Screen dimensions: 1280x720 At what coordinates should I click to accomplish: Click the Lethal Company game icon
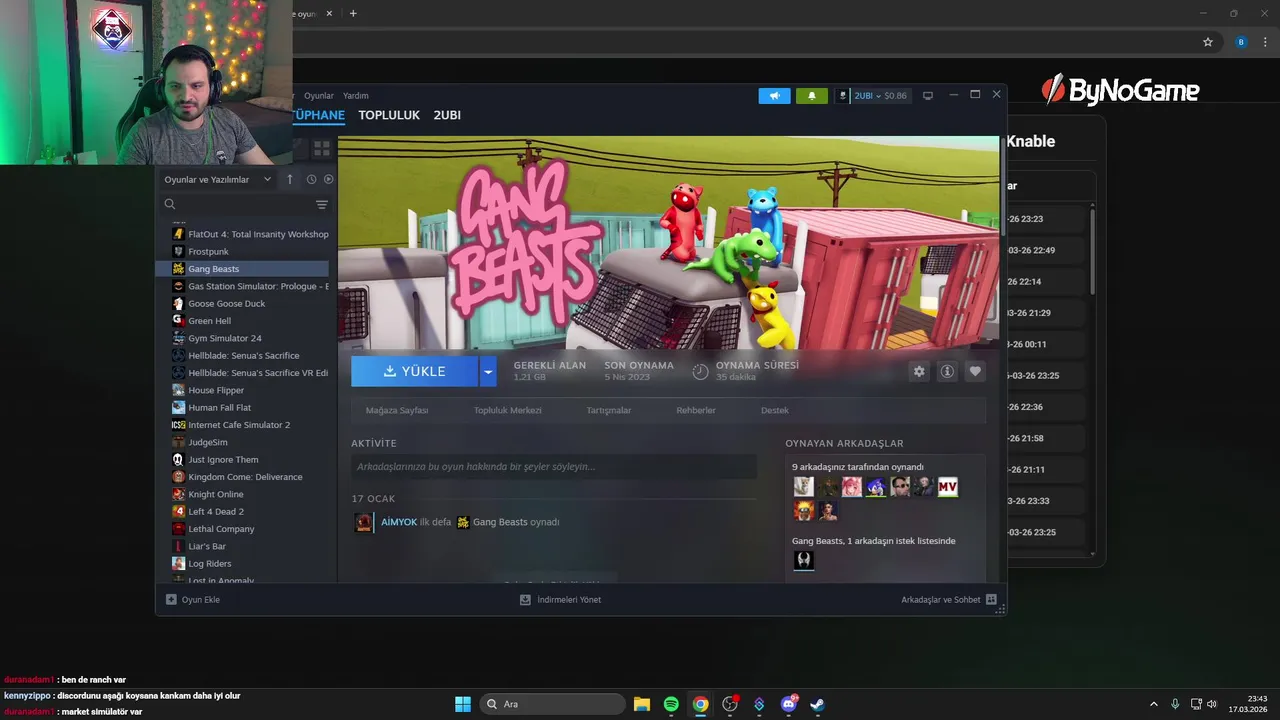(179, 529)
